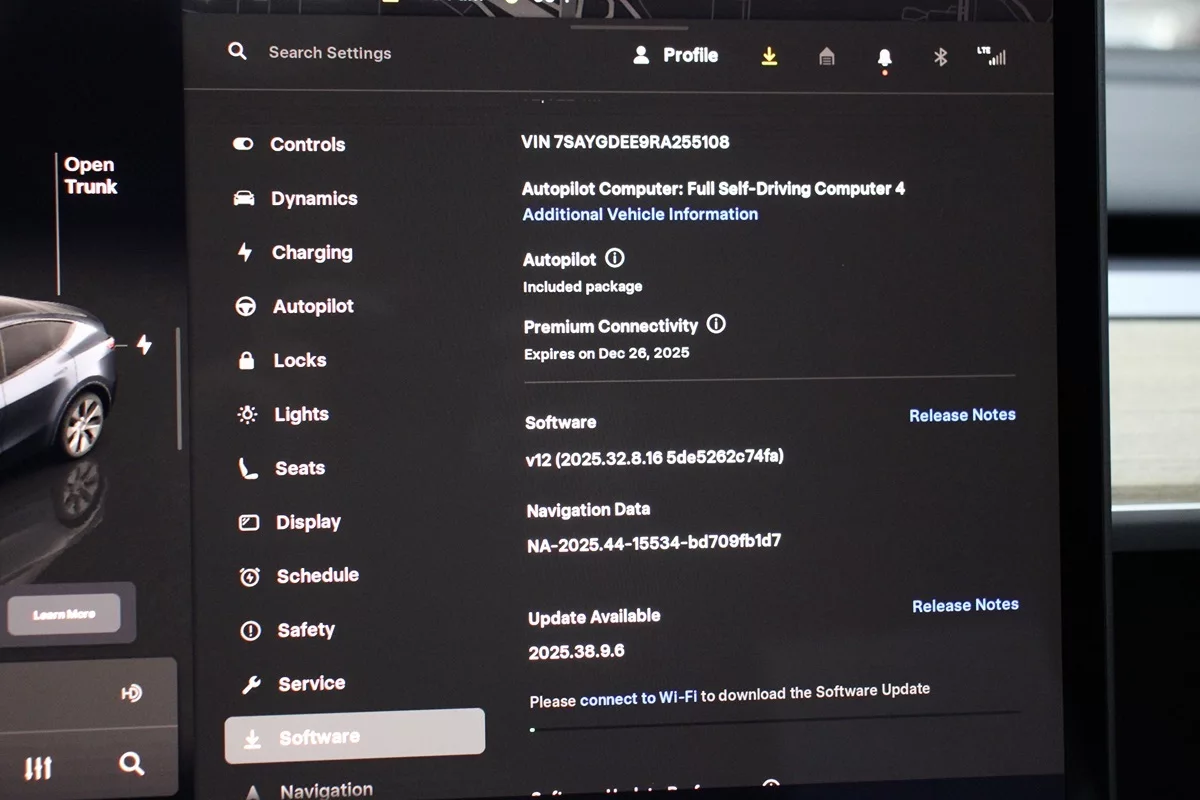
Task: Open the equalizer sliders icon
Action: point(38,768)
